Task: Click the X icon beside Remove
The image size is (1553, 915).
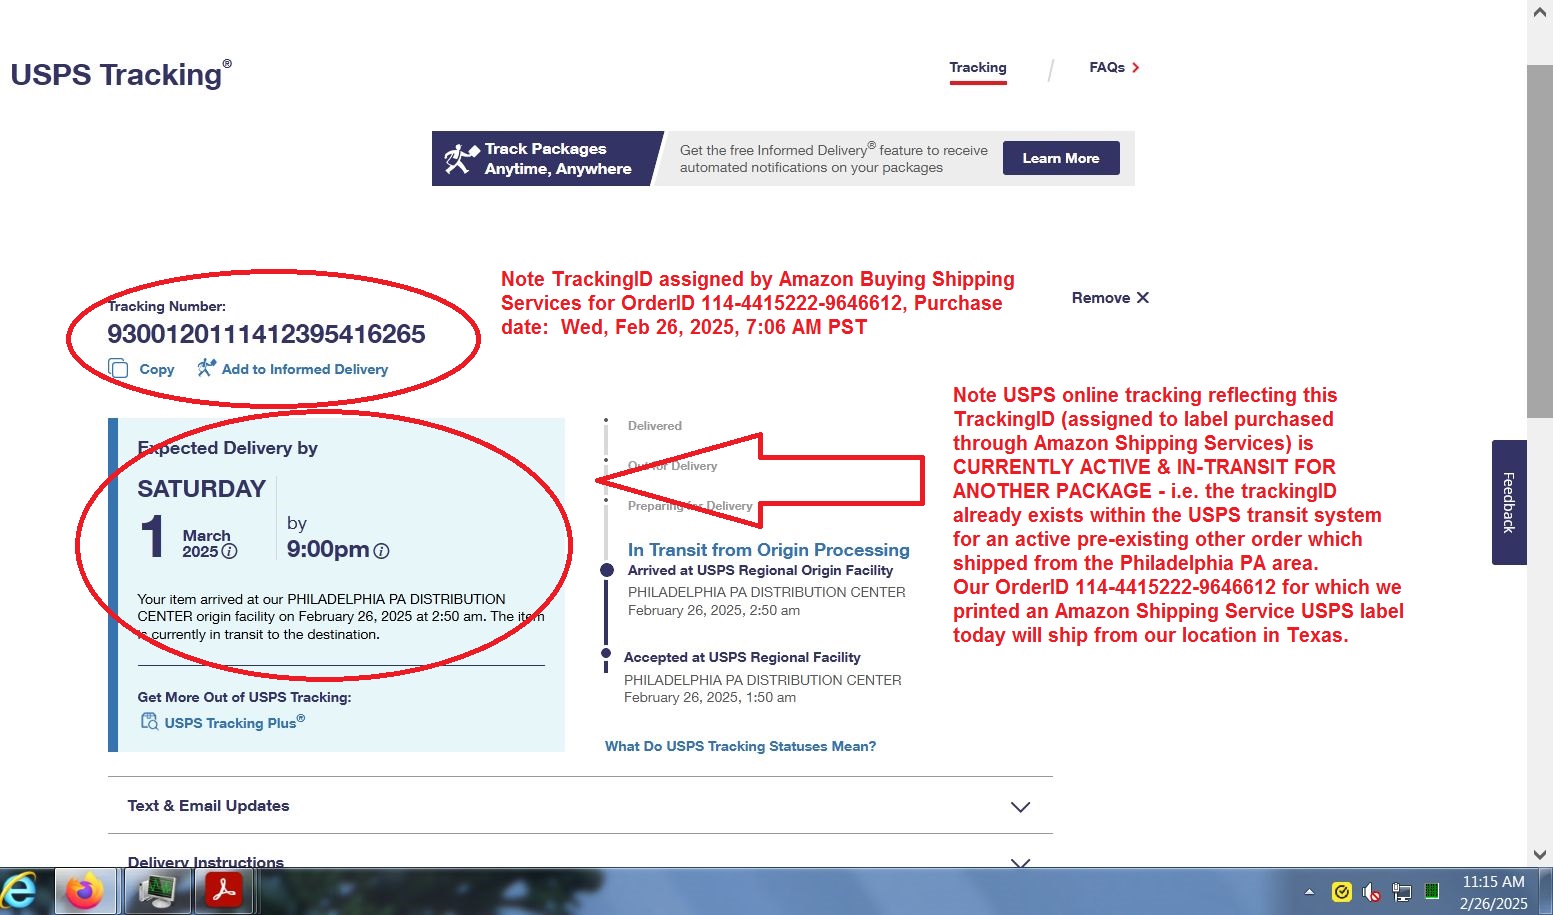Action: click(x=1143, y=298)
